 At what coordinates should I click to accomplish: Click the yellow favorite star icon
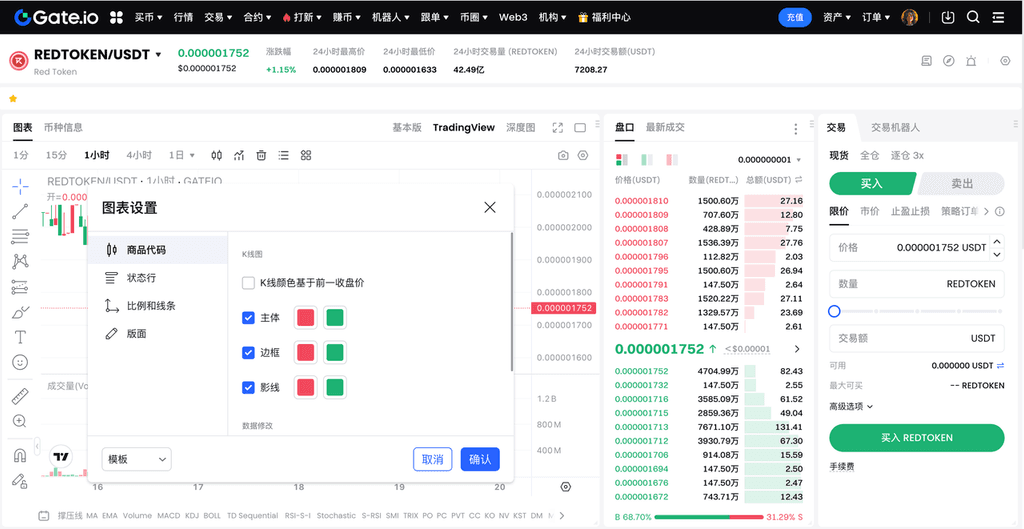13,99
